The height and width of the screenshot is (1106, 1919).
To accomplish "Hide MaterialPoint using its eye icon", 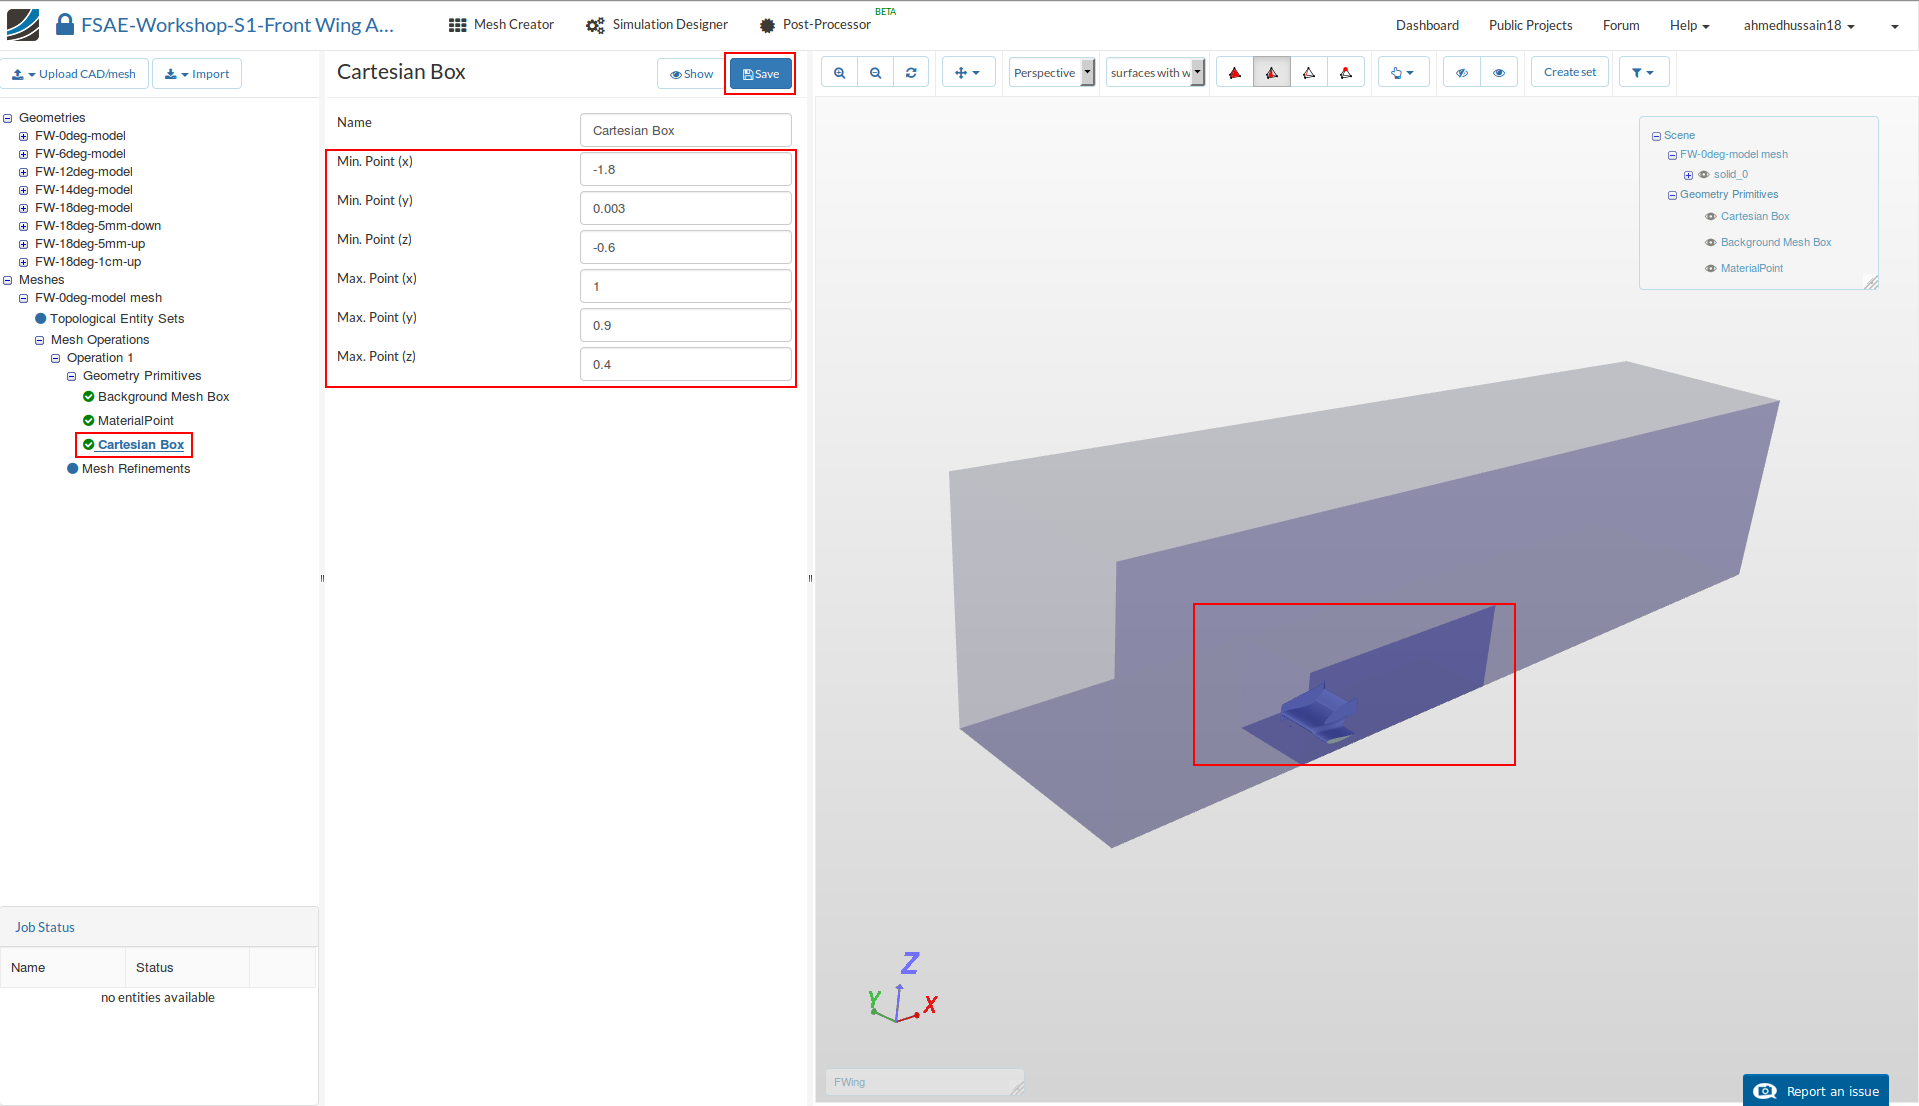I will 1710,269.
